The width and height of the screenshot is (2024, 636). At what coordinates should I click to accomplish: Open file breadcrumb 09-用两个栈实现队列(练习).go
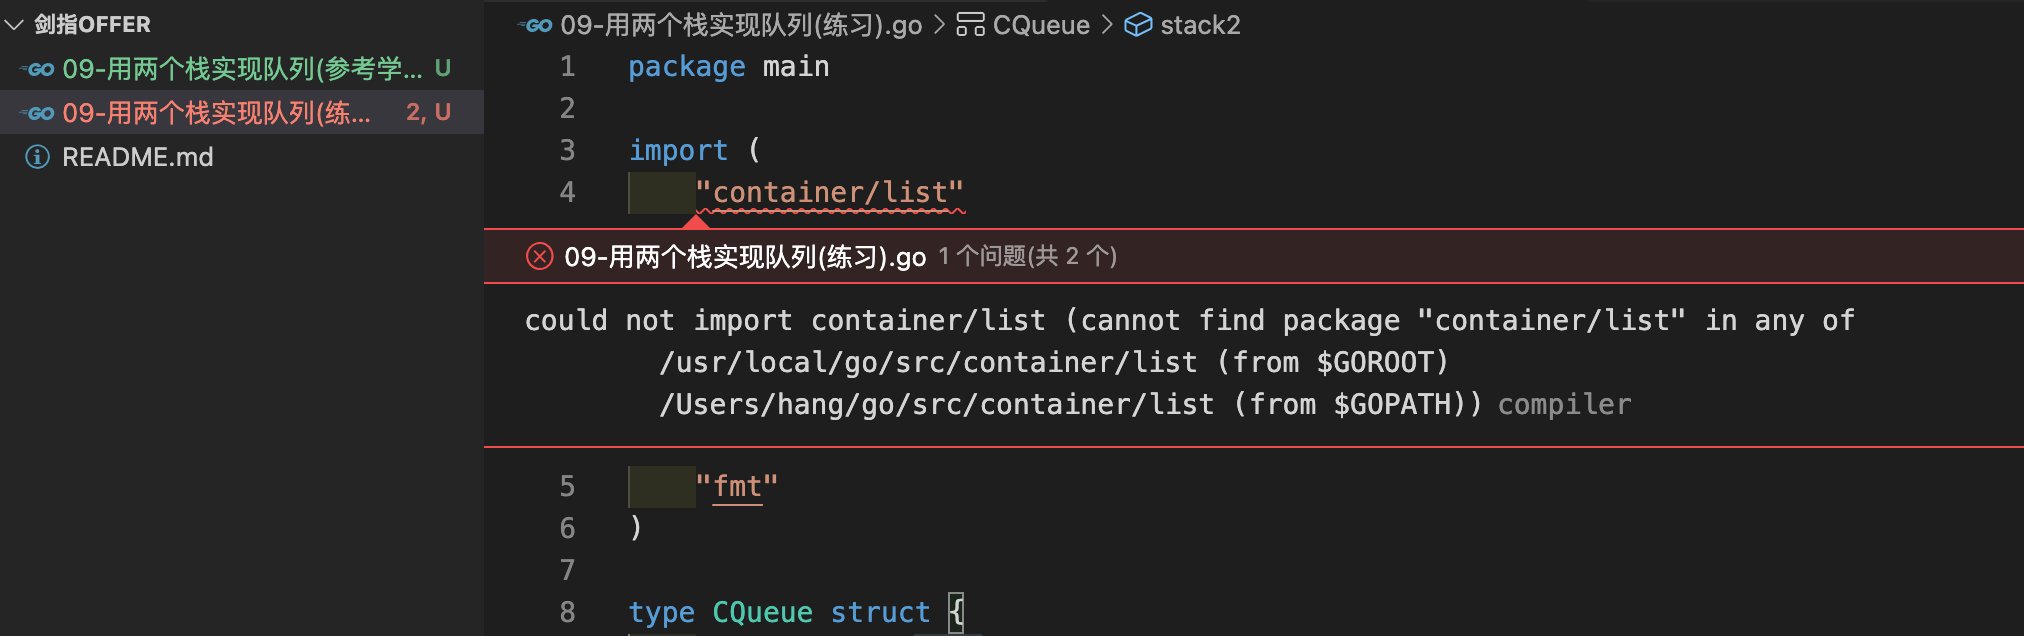(740, 25)
